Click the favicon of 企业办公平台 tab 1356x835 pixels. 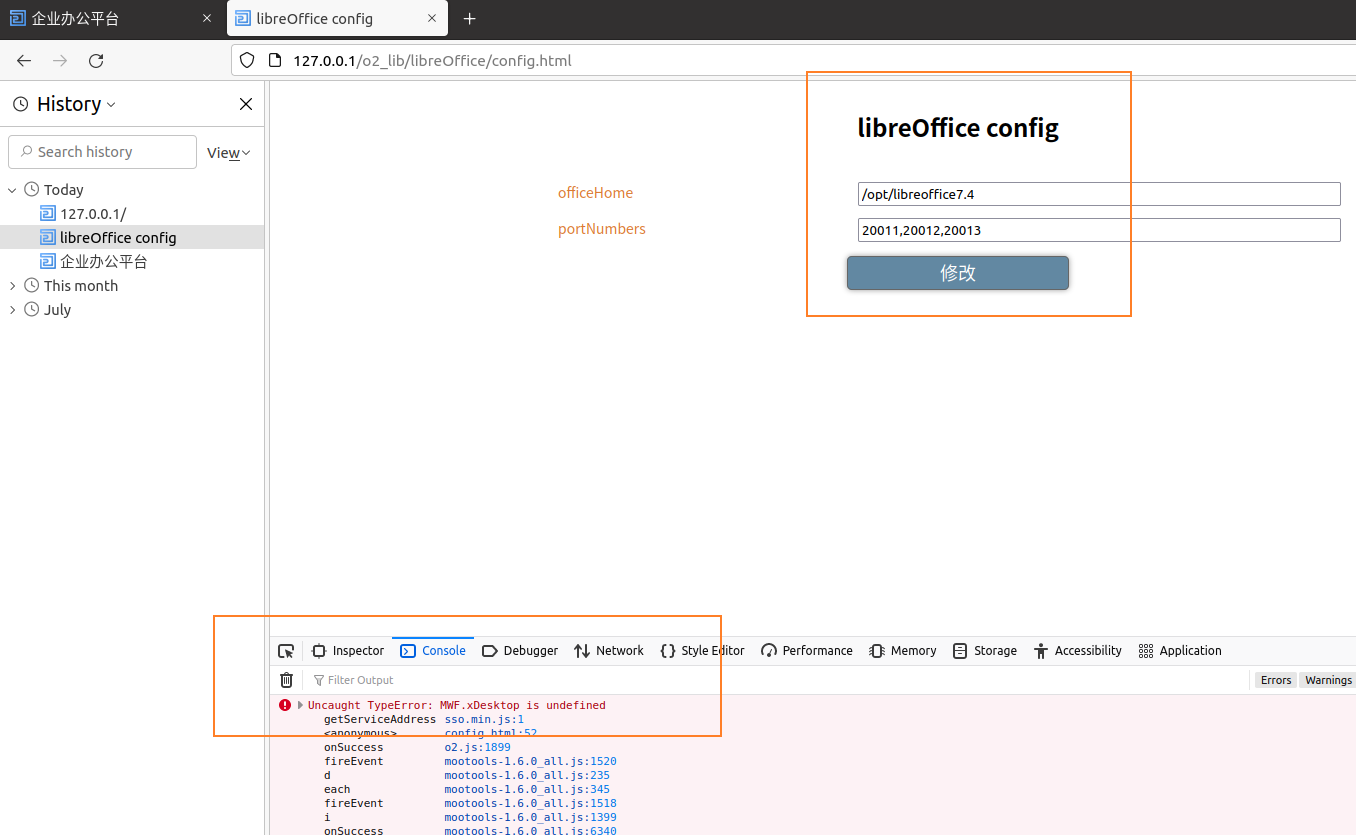pyautogui.click(x=18, y=19)
